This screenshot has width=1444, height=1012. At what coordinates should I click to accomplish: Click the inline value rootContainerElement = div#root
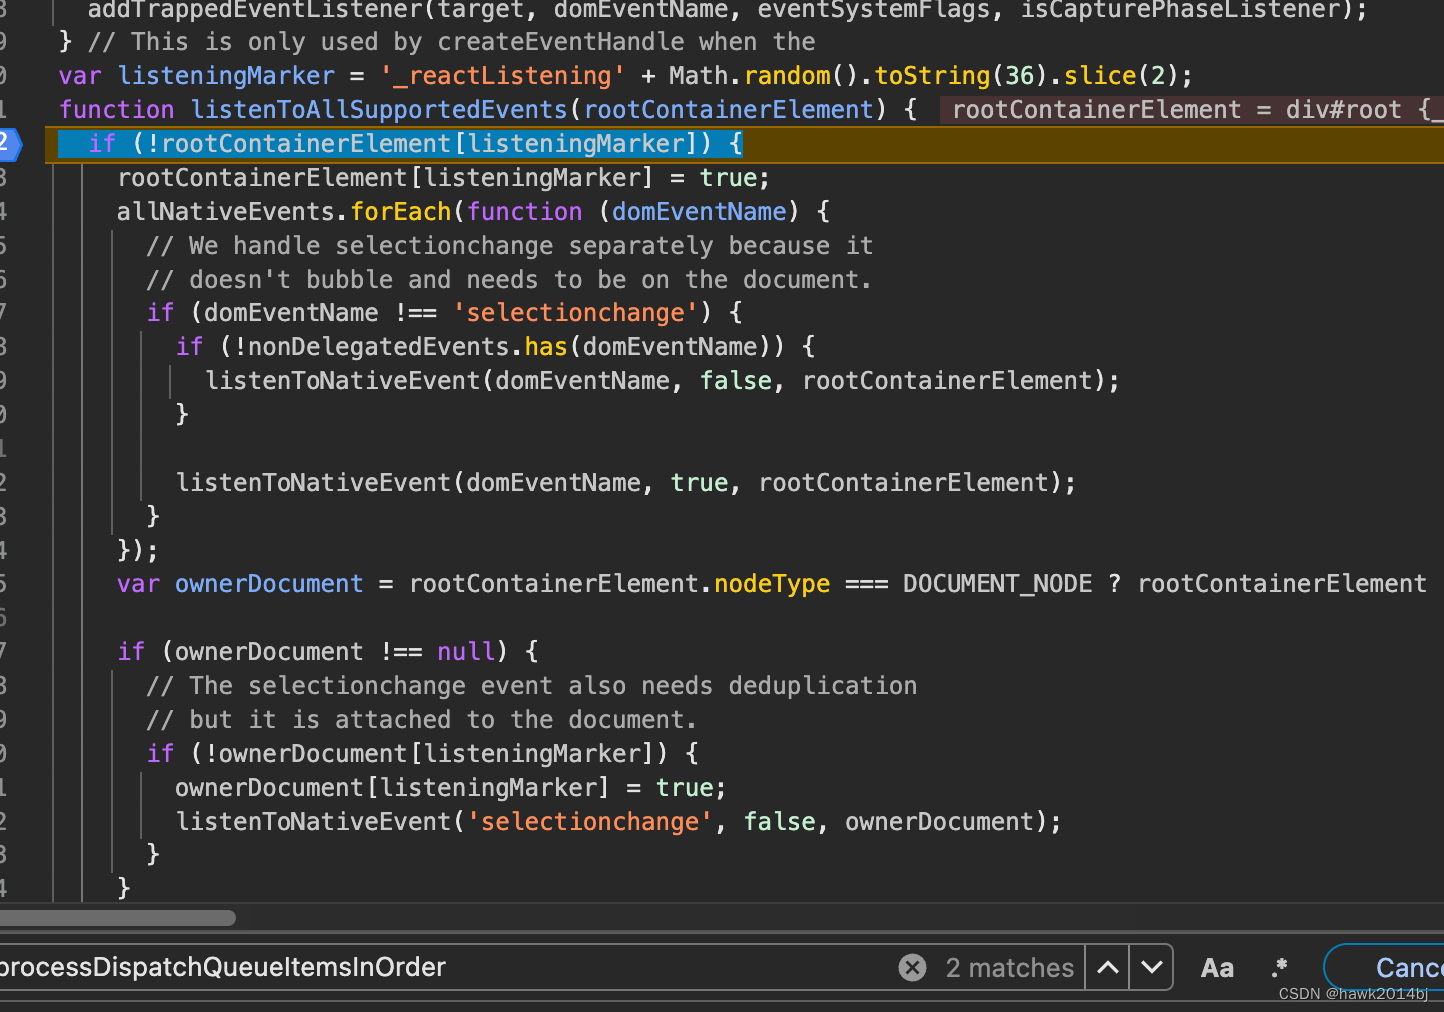pos(1192,110)
